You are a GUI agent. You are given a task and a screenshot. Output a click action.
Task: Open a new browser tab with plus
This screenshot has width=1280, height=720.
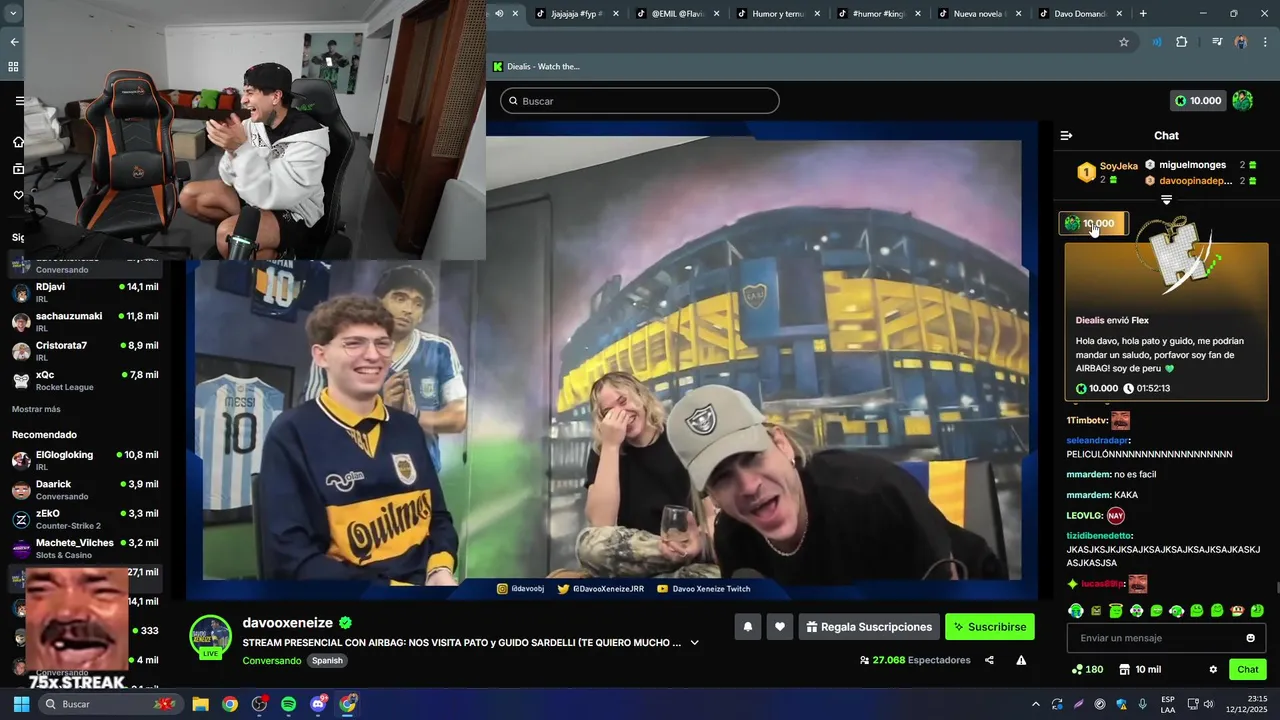coord(1143,14)
